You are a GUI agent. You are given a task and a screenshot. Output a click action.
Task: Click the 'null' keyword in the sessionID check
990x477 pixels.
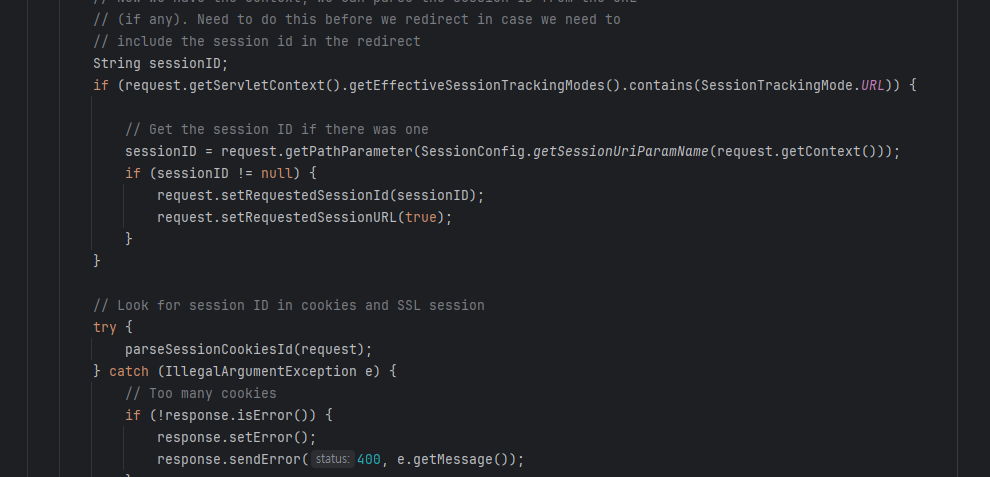pos(277,173)
